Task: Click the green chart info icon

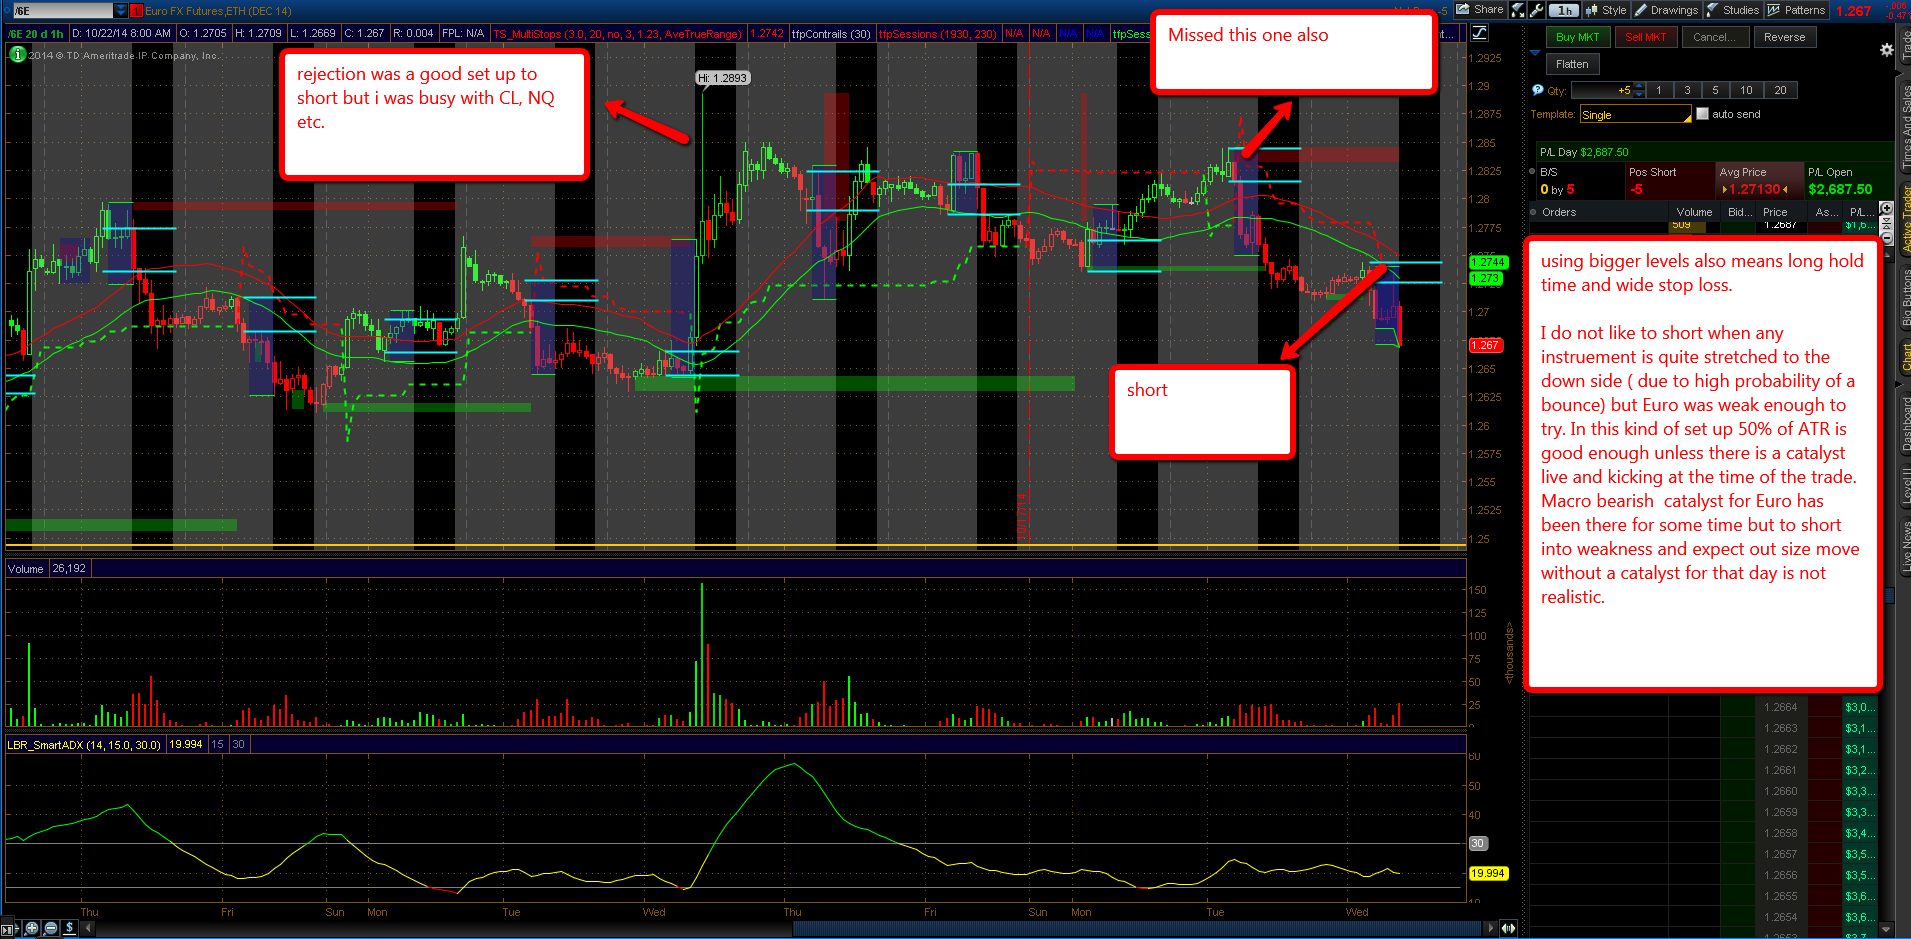Action: pyautogui.click(x=17, y=54)
